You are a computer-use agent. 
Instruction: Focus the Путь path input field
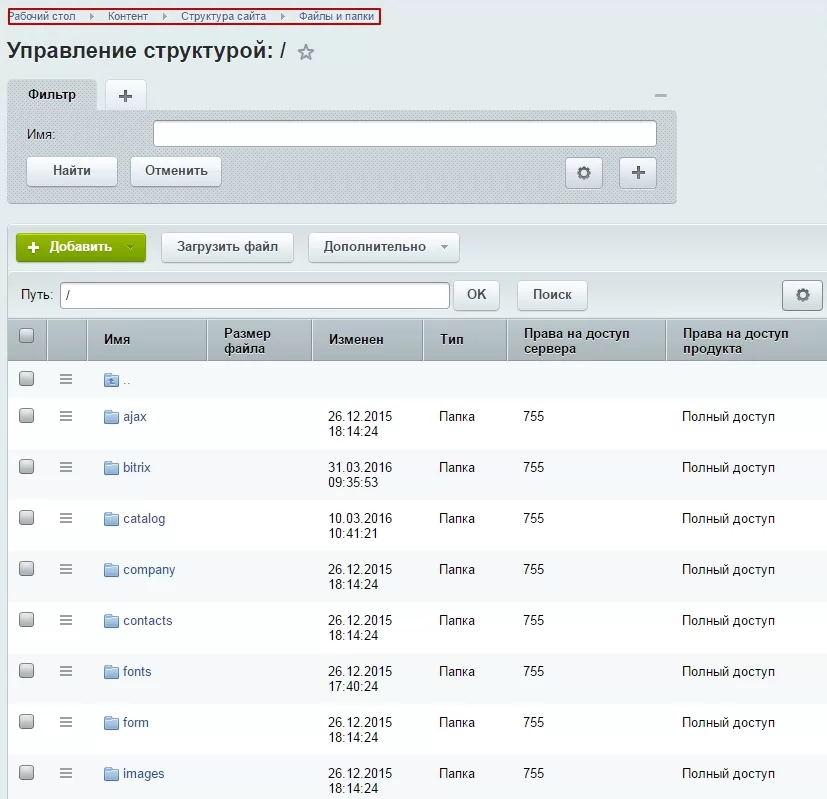coord(255,295)
